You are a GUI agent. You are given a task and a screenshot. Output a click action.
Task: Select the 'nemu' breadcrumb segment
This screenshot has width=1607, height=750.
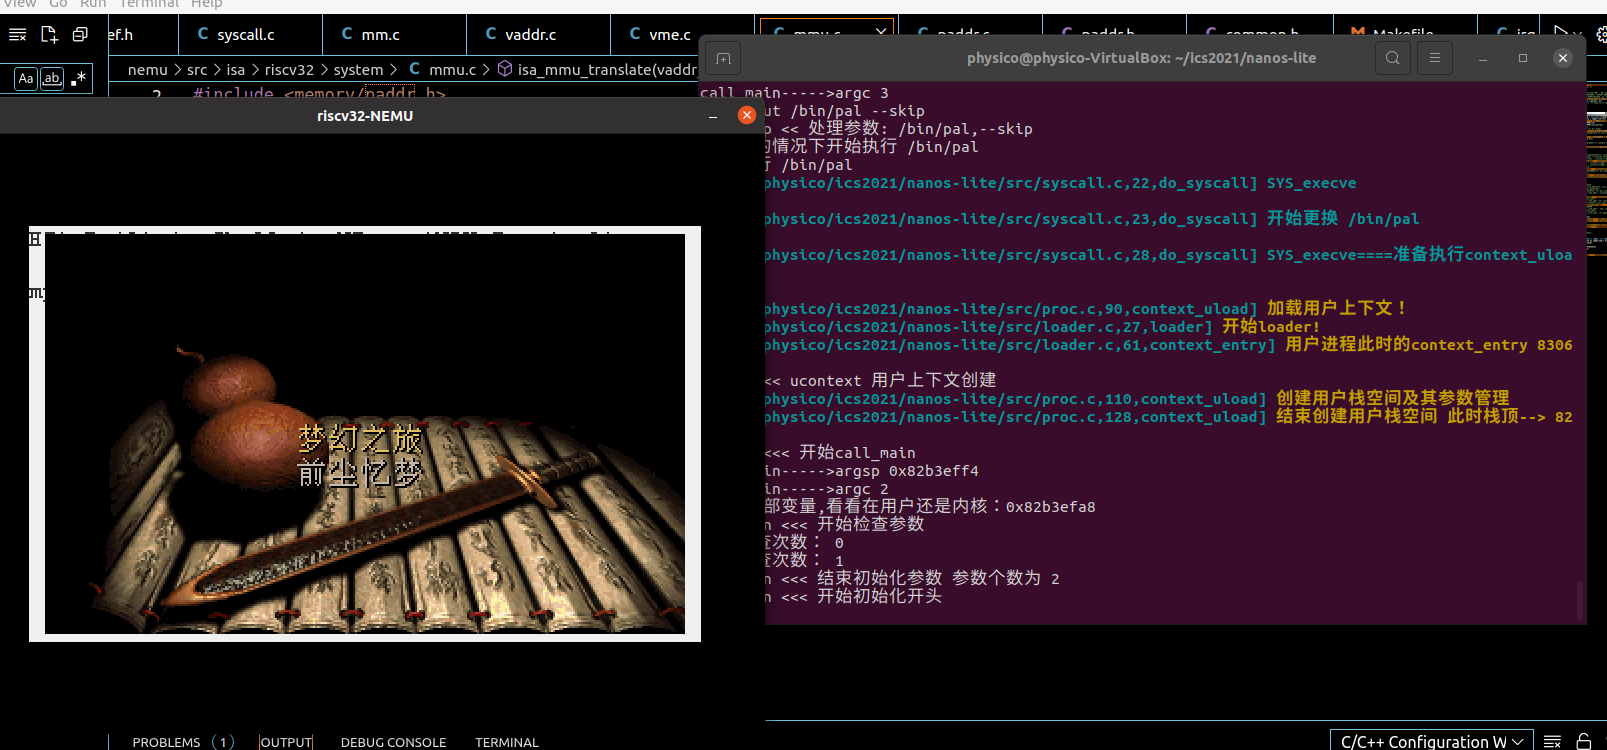click(x=148, y=70)
